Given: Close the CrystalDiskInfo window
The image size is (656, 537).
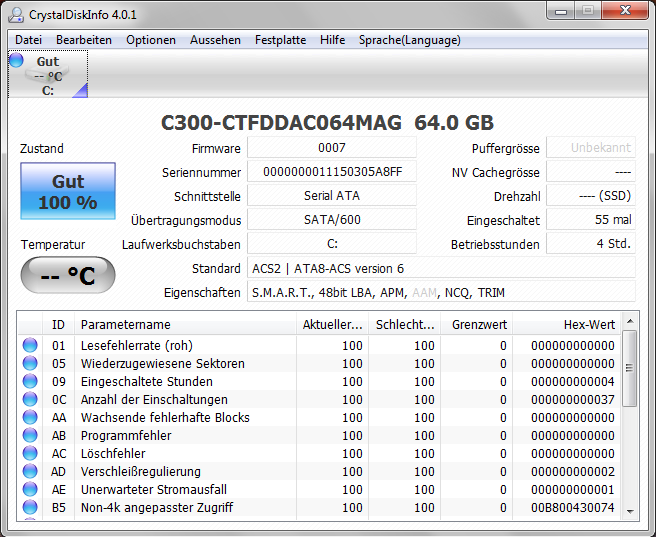Looking at the screenshot, I should tap(625, 10).
